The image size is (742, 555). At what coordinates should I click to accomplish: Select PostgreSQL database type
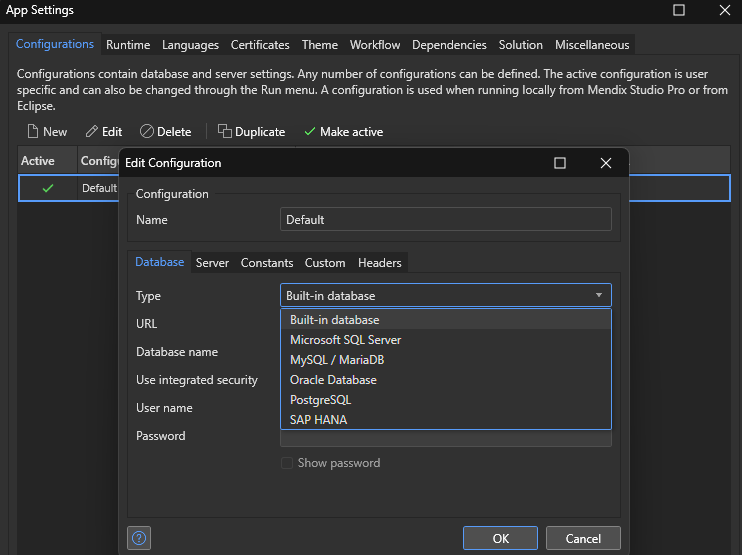[x=446, y=400]
